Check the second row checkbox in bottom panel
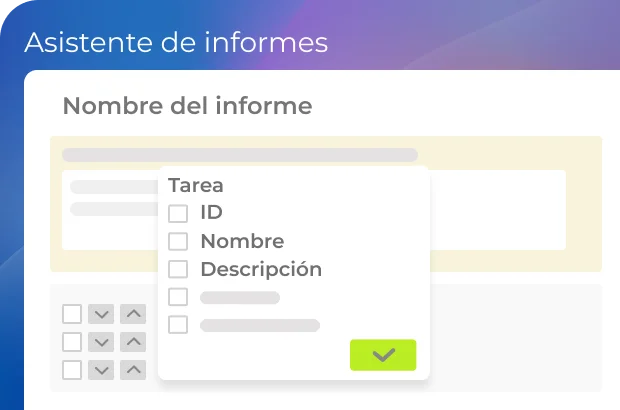Viewport: 620px width, 410px height. click(72, 342)
